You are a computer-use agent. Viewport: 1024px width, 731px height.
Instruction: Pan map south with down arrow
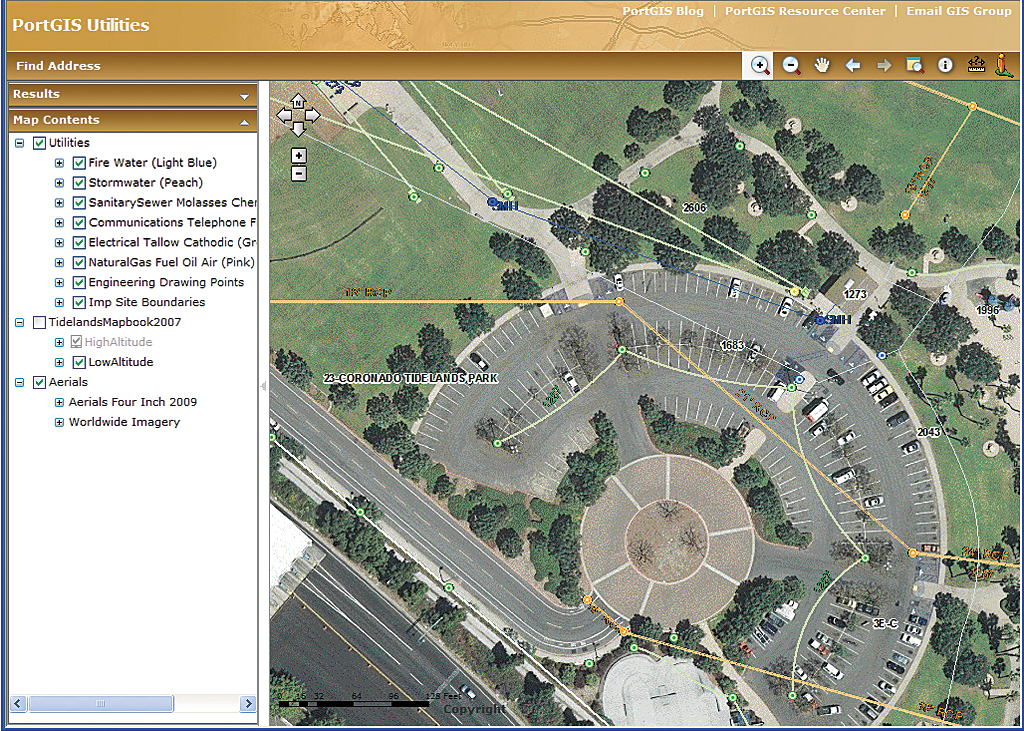point(298,129)
